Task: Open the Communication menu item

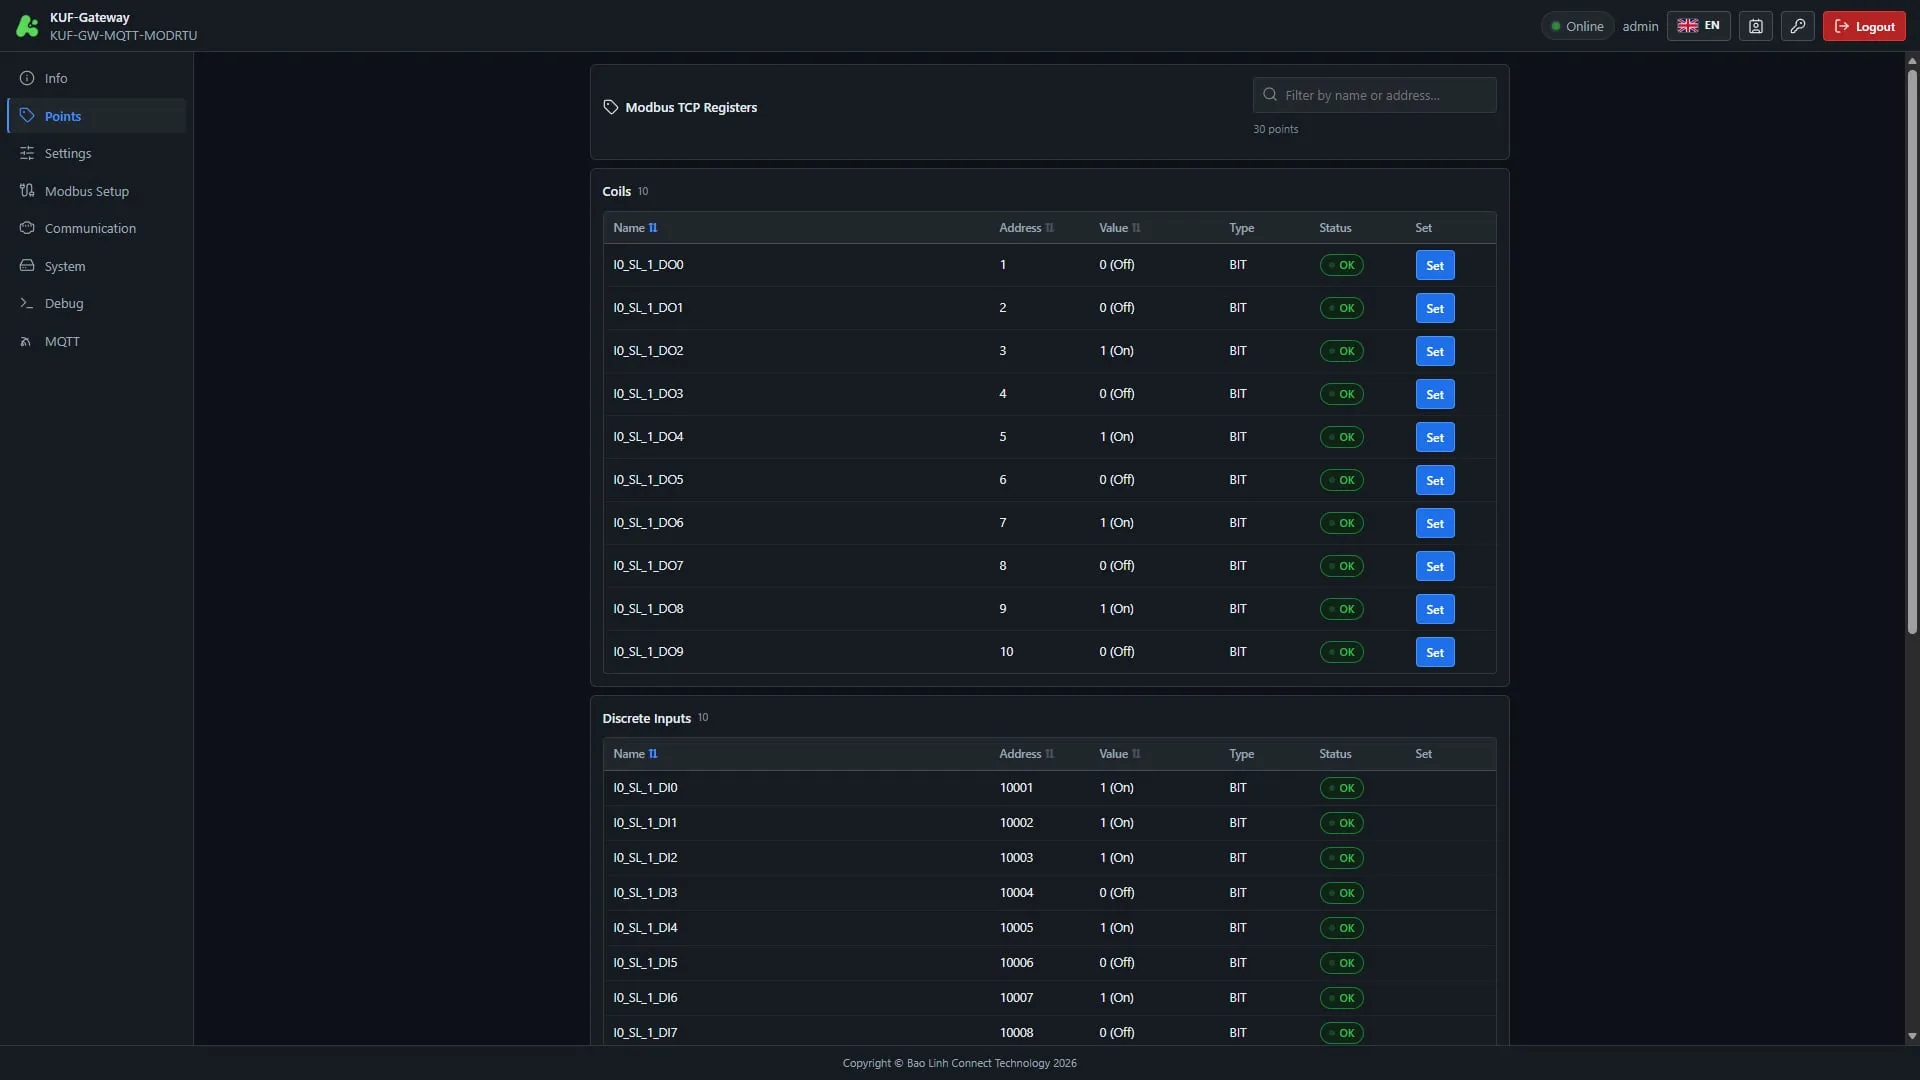Action: point(96,228)
